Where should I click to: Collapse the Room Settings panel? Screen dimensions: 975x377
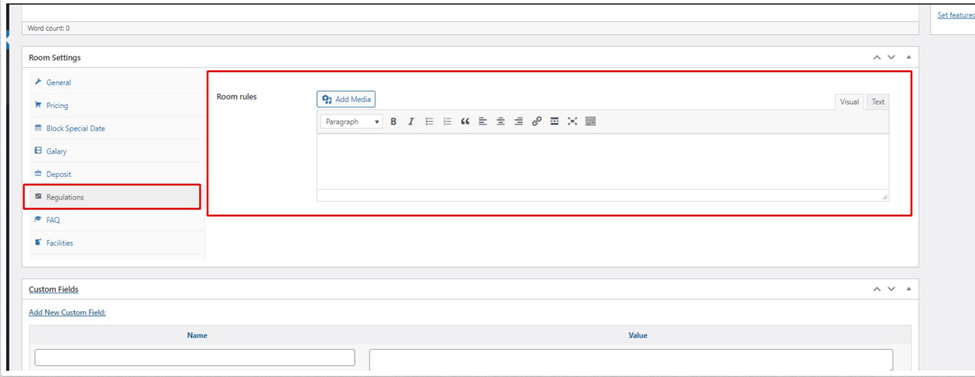pos(908,57)
